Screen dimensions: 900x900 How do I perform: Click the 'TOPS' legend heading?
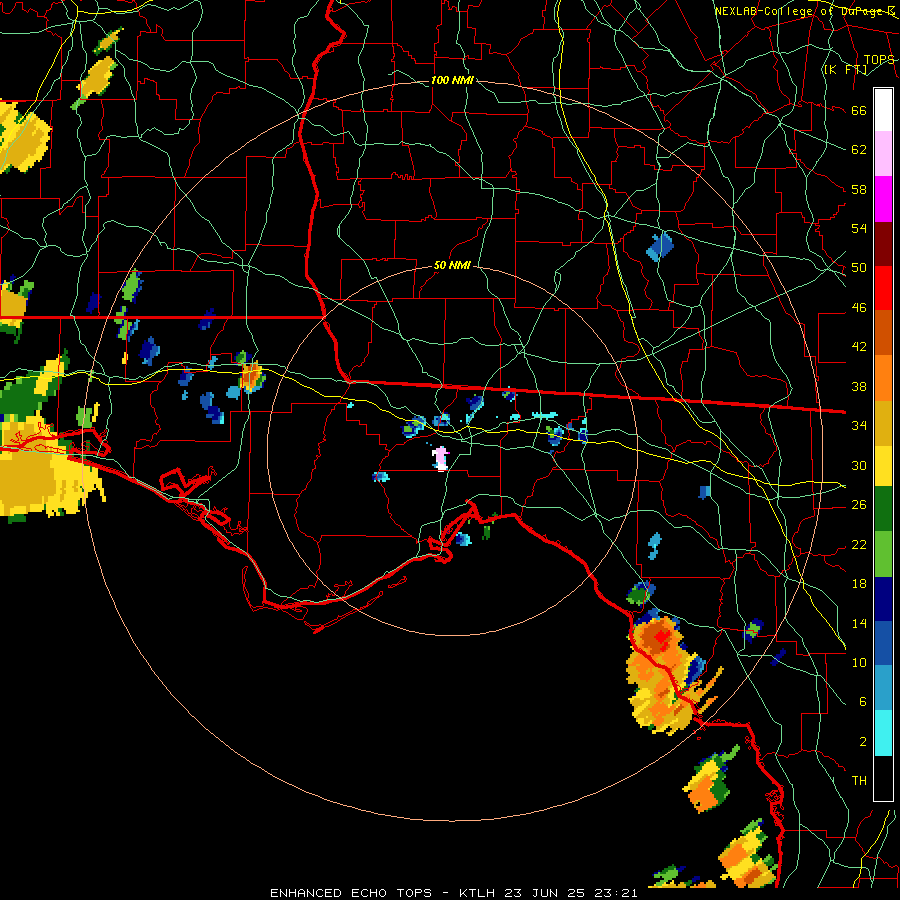[x=879, y=60]
